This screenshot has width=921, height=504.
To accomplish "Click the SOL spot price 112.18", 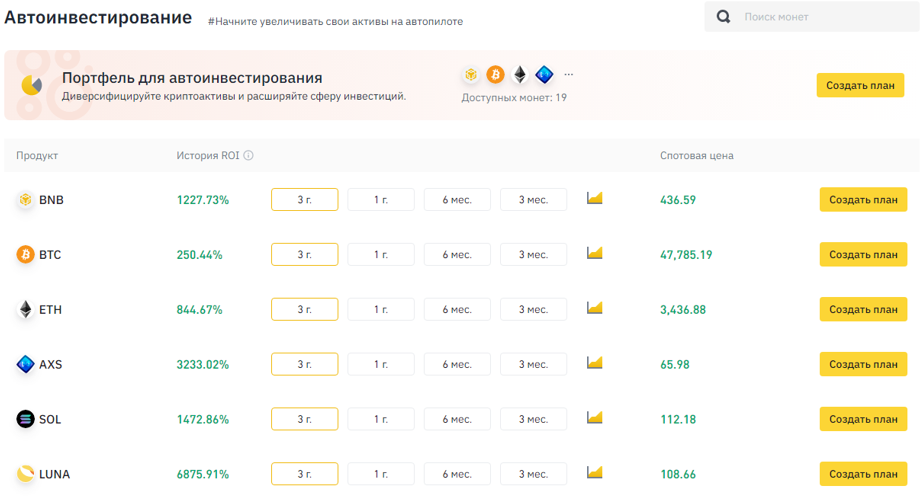I will coord(678,419).
